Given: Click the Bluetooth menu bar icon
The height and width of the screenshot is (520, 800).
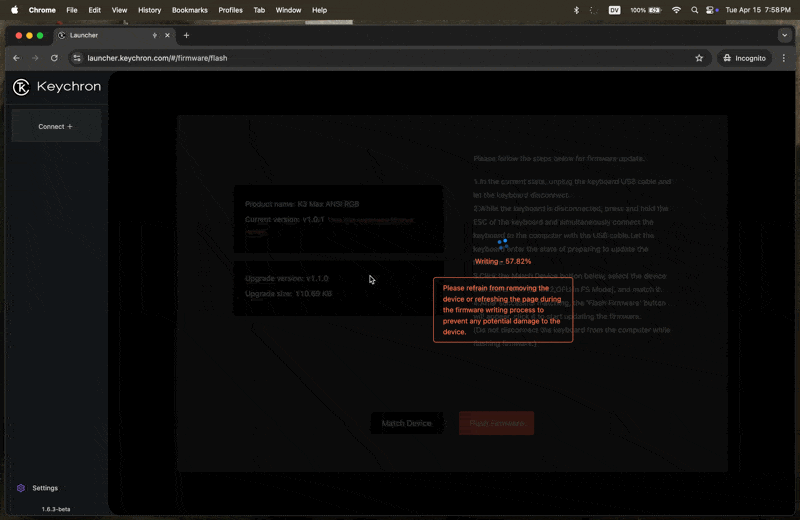Looking at the screenshot, I should pyautogui.click(x=576, y=10).
